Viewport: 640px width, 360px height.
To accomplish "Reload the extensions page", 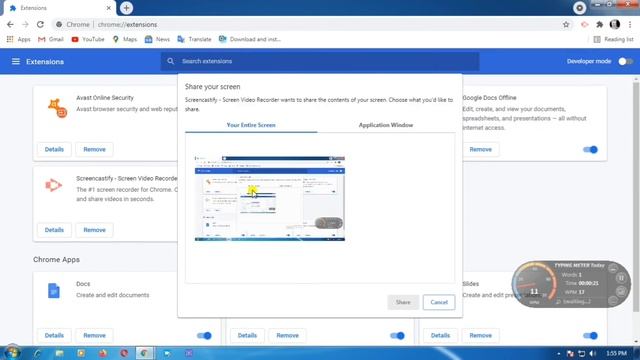I will point(40,24).
